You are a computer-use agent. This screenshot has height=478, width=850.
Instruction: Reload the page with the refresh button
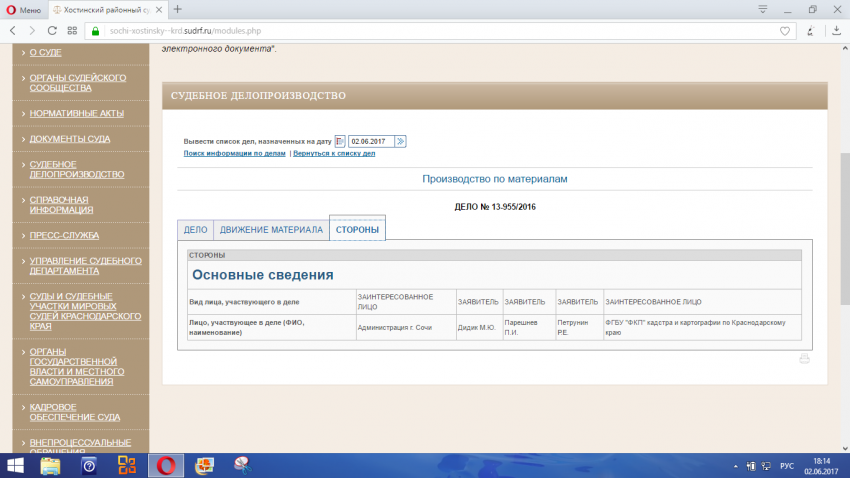tap(53, 30)
